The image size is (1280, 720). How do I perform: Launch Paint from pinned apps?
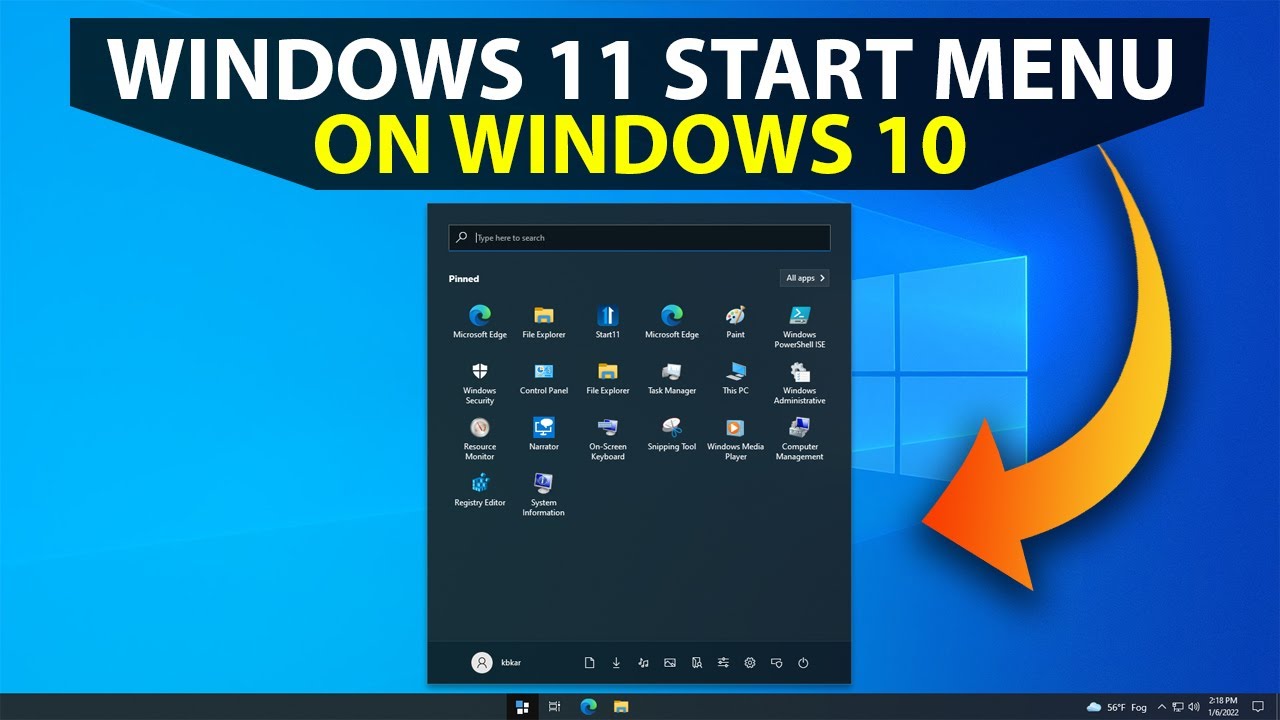[x=735, y=322]
